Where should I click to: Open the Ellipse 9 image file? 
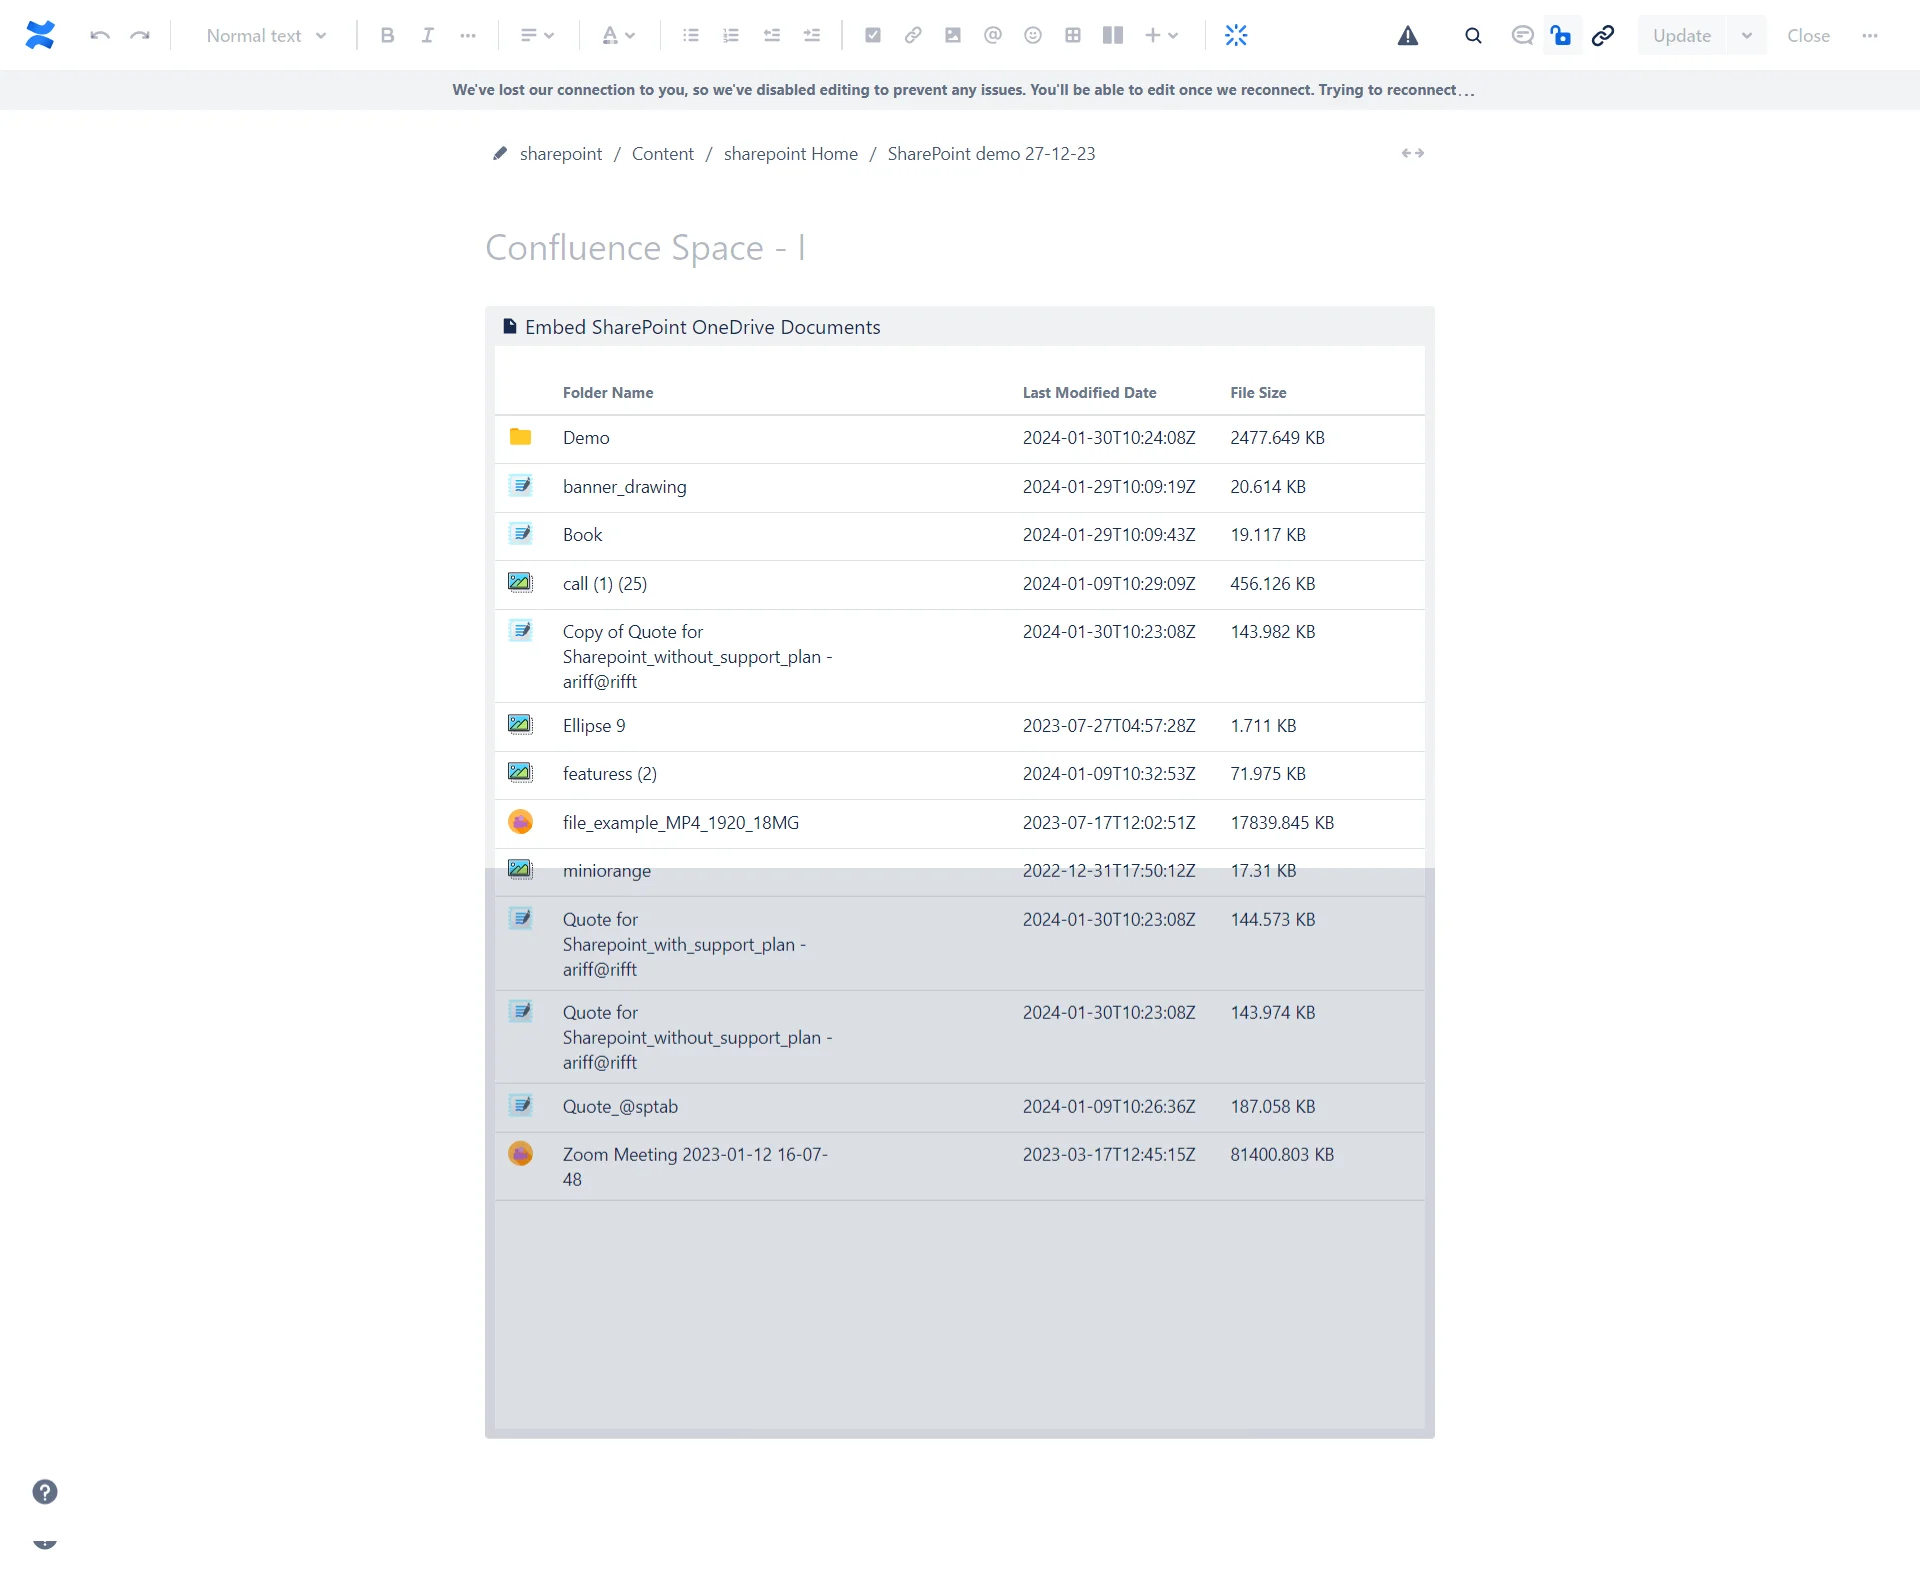pos(594,726)
